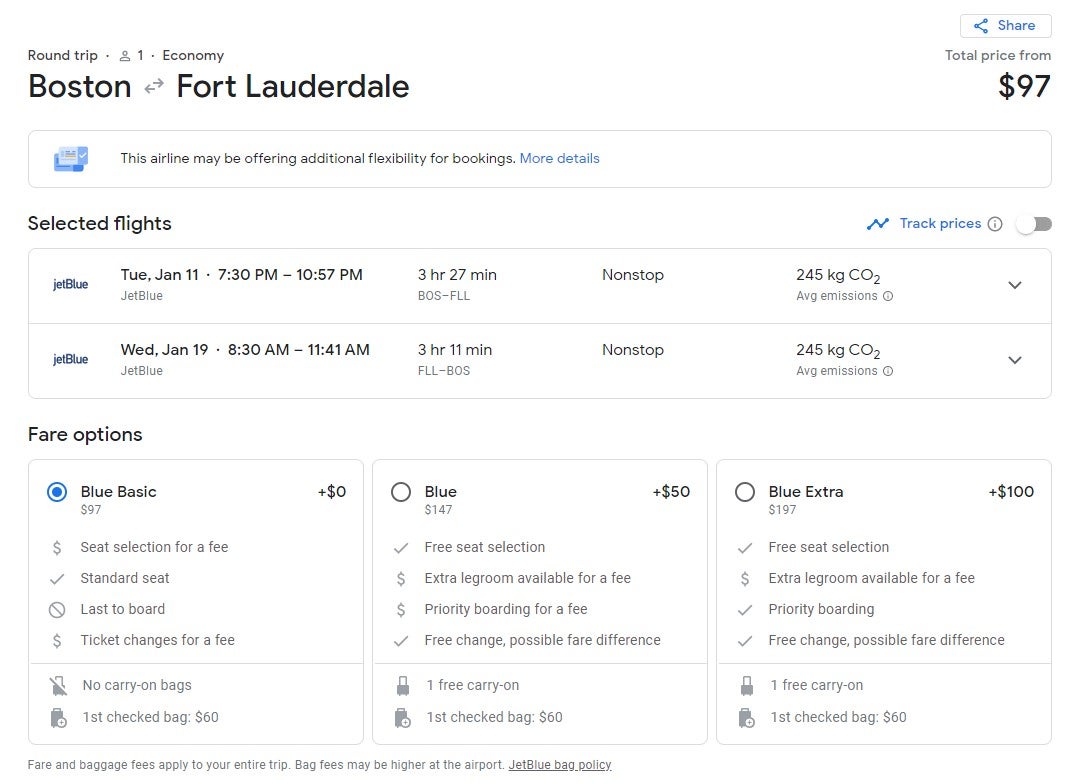Click the Track prices info icon
This screenshot has height=784, width=1065.
point(995,224)
